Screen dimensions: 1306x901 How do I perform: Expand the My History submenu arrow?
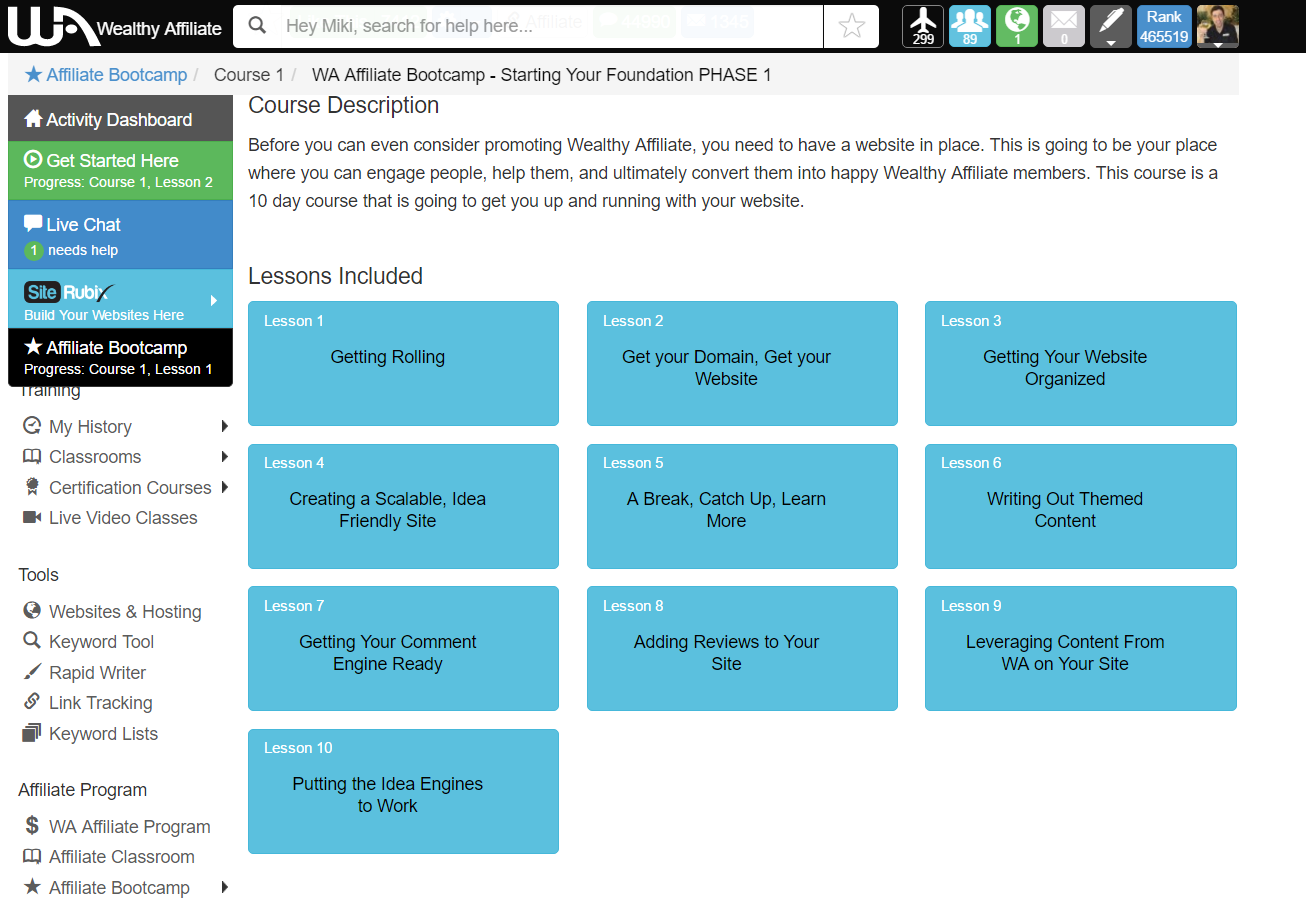tap(225, 427)
